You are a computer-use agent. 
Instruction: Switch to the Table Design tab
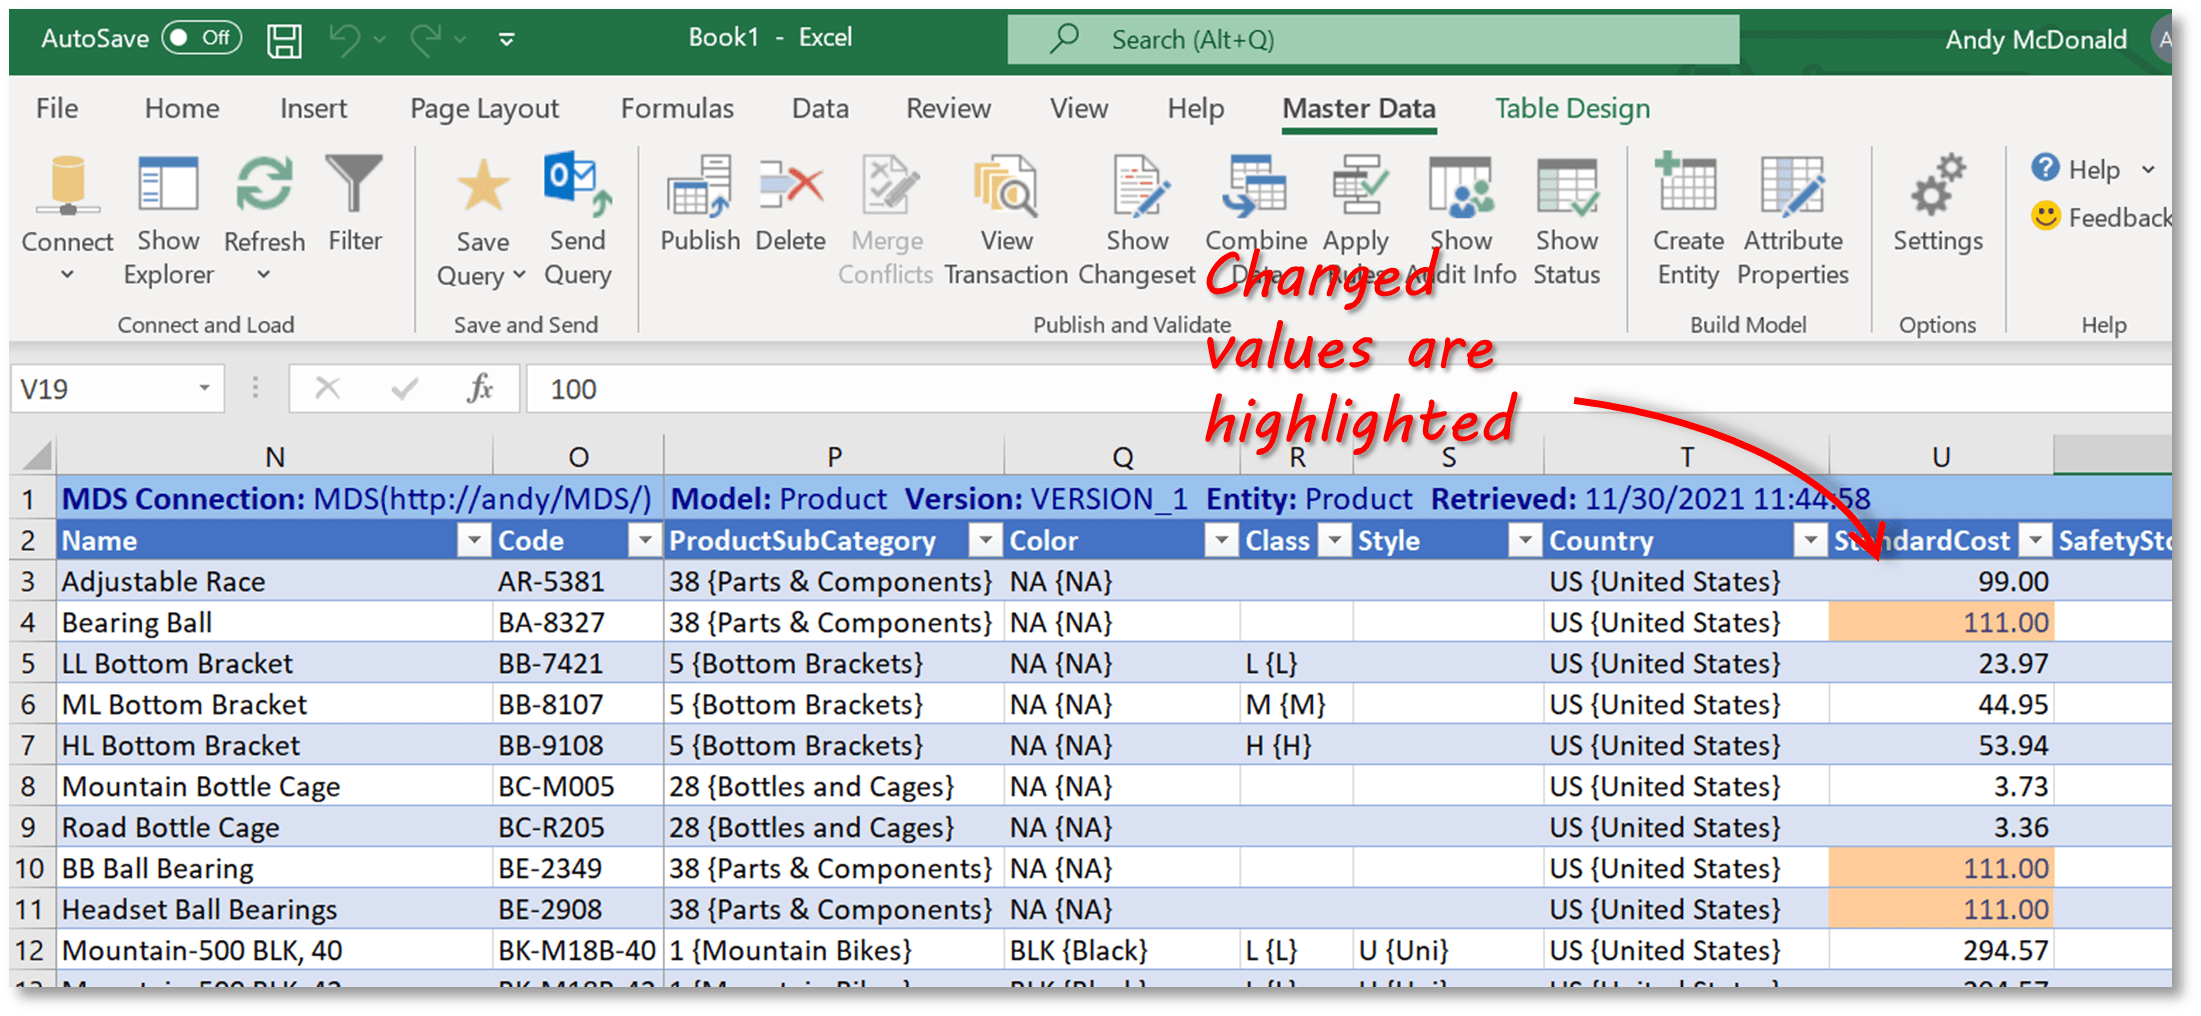point(1572,108)
